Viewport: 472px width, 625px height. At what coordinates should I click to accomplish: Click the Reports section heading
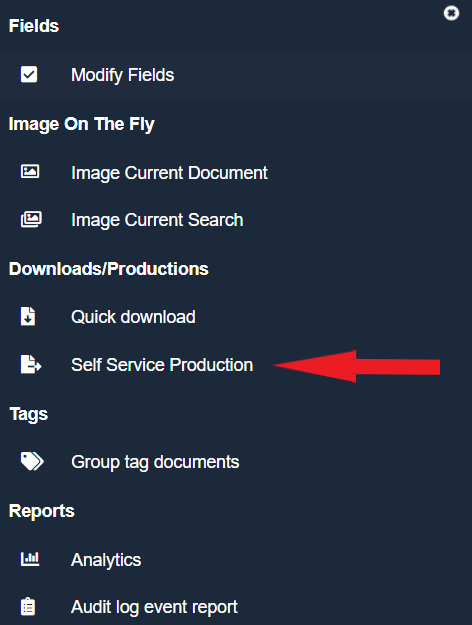point(41,511)
